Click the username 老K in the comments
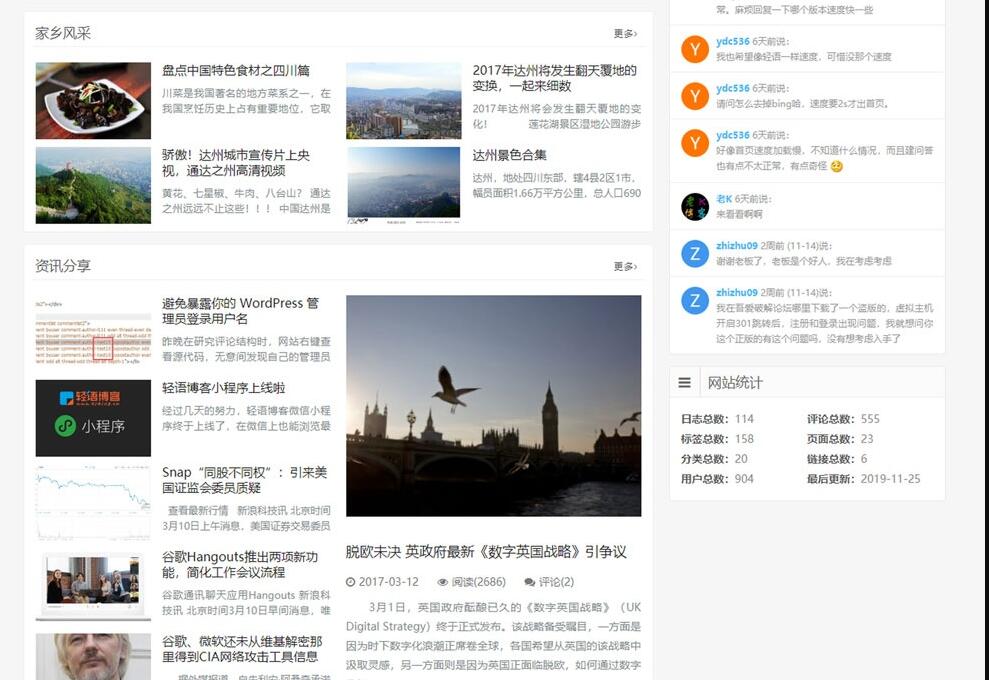989x680 pixels. click(723, 199)
